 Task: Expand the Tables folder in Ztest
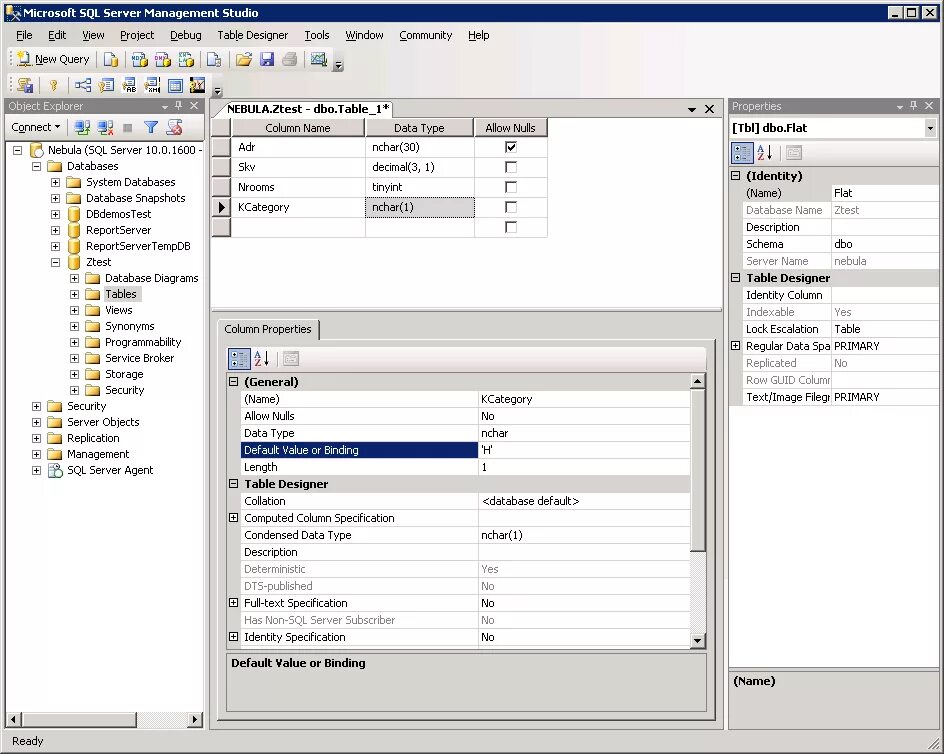(74, 294)
